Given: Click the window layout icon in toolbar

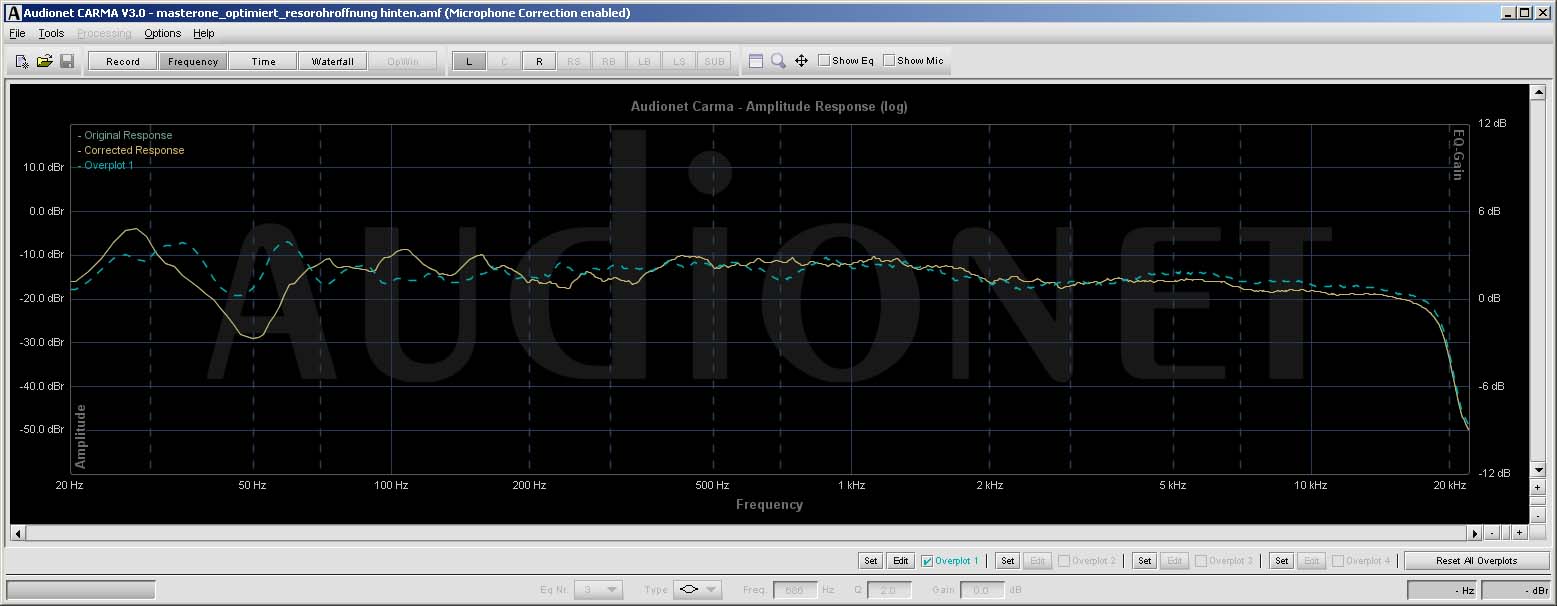Looking at the screenshot, I should [x=756, y=61].
